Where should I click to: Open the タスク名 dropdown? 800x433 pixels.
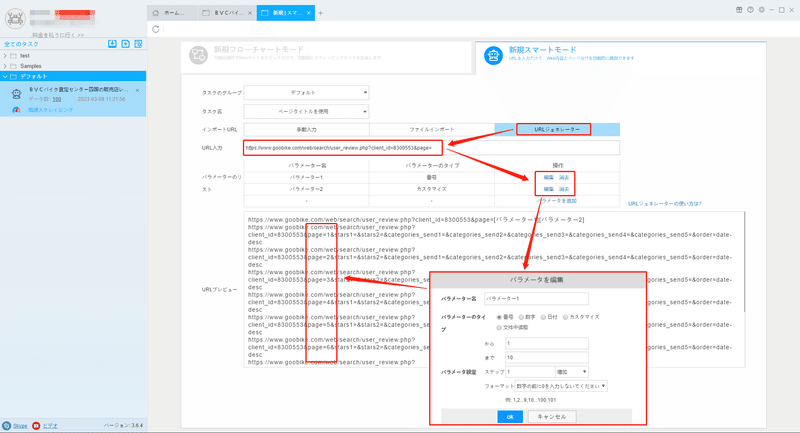click(306, 111)
